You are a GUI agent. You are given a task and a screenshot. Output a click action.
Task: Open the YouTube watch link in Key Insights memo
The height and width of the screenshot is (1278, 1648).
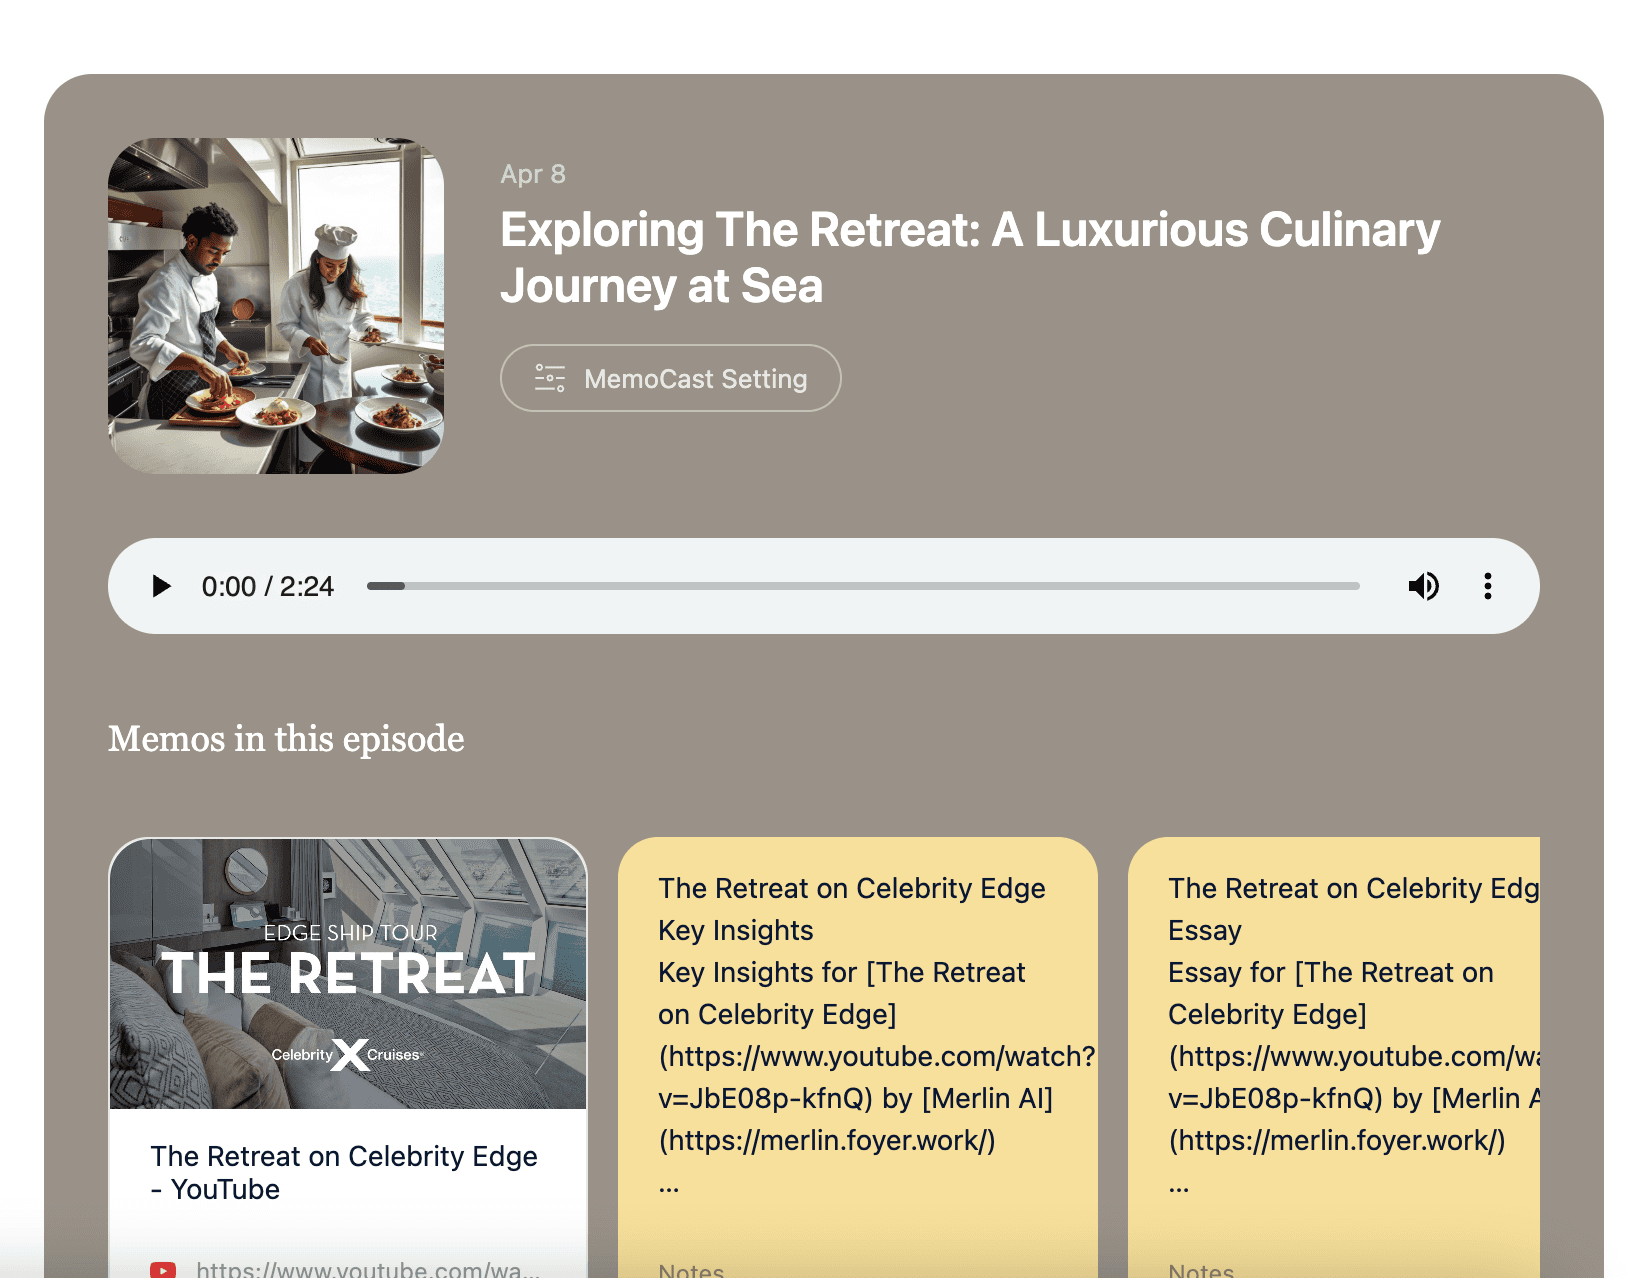pos(873,1056)
